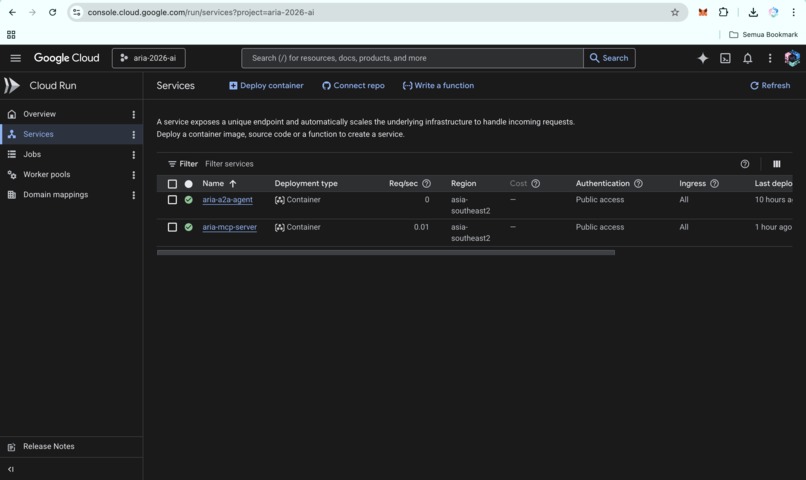Open the browser downloads icon

(x=753, y=12)
